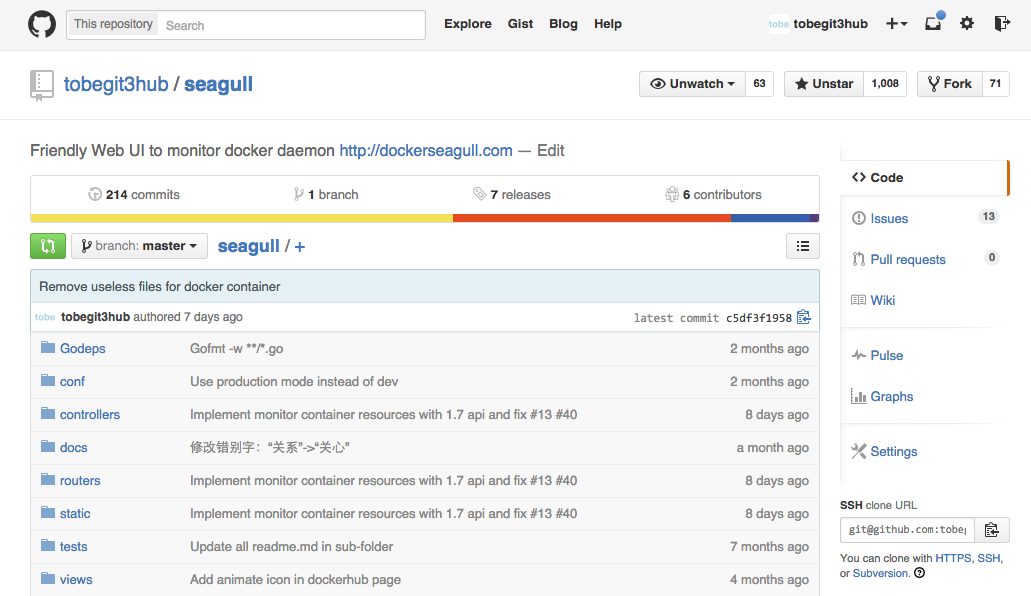
Task: Open Help in top navigation
Action: click(608, 24)
